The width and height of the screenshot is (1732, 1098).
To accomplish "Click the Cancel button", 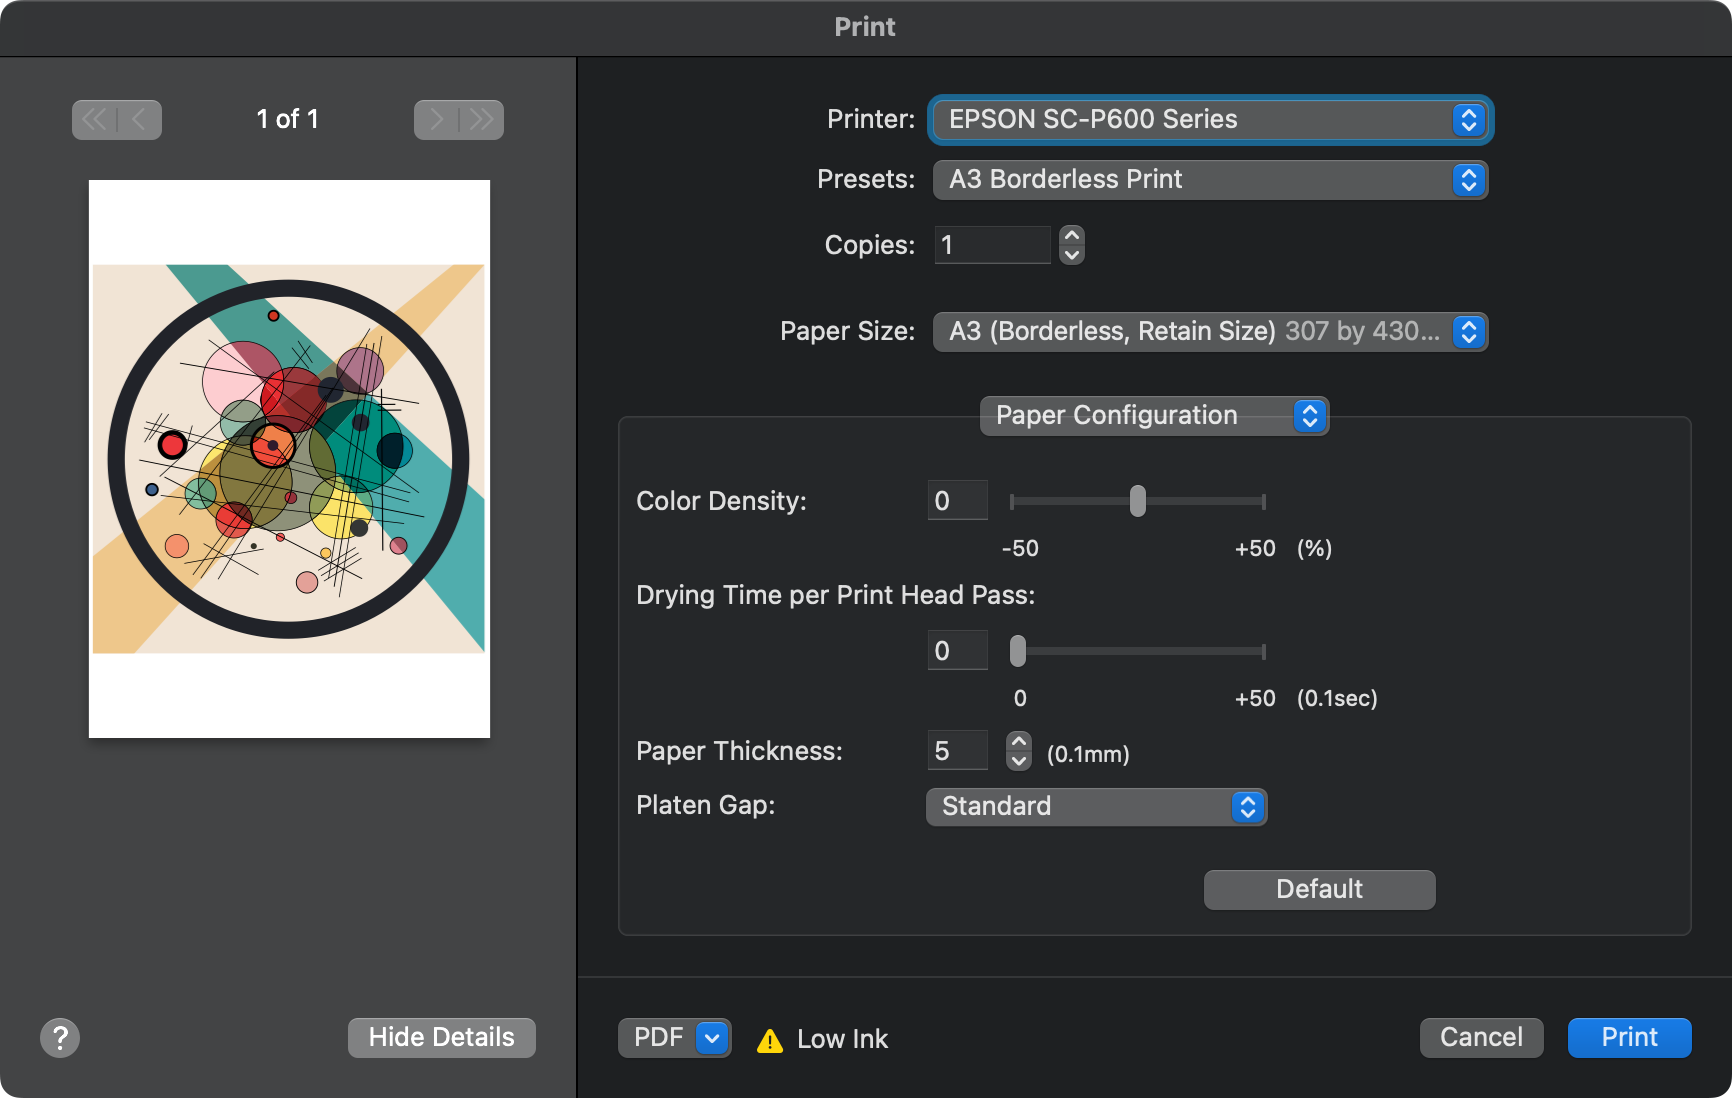I will [x=1481, y=1038].
